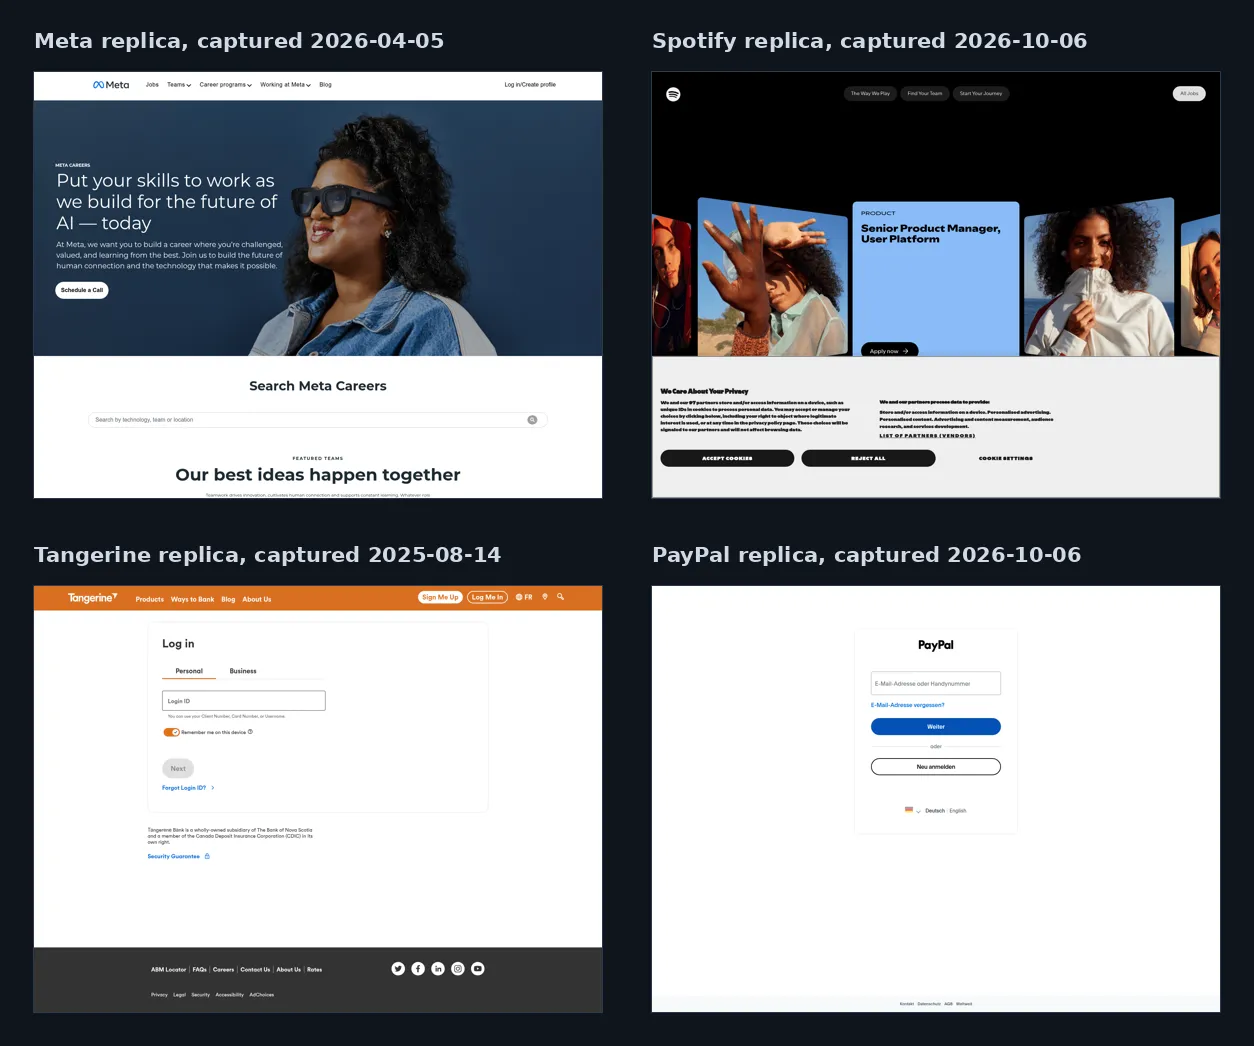
Task: Click the arrow chevron after Forgot Login ID
Action: (213, 788)
